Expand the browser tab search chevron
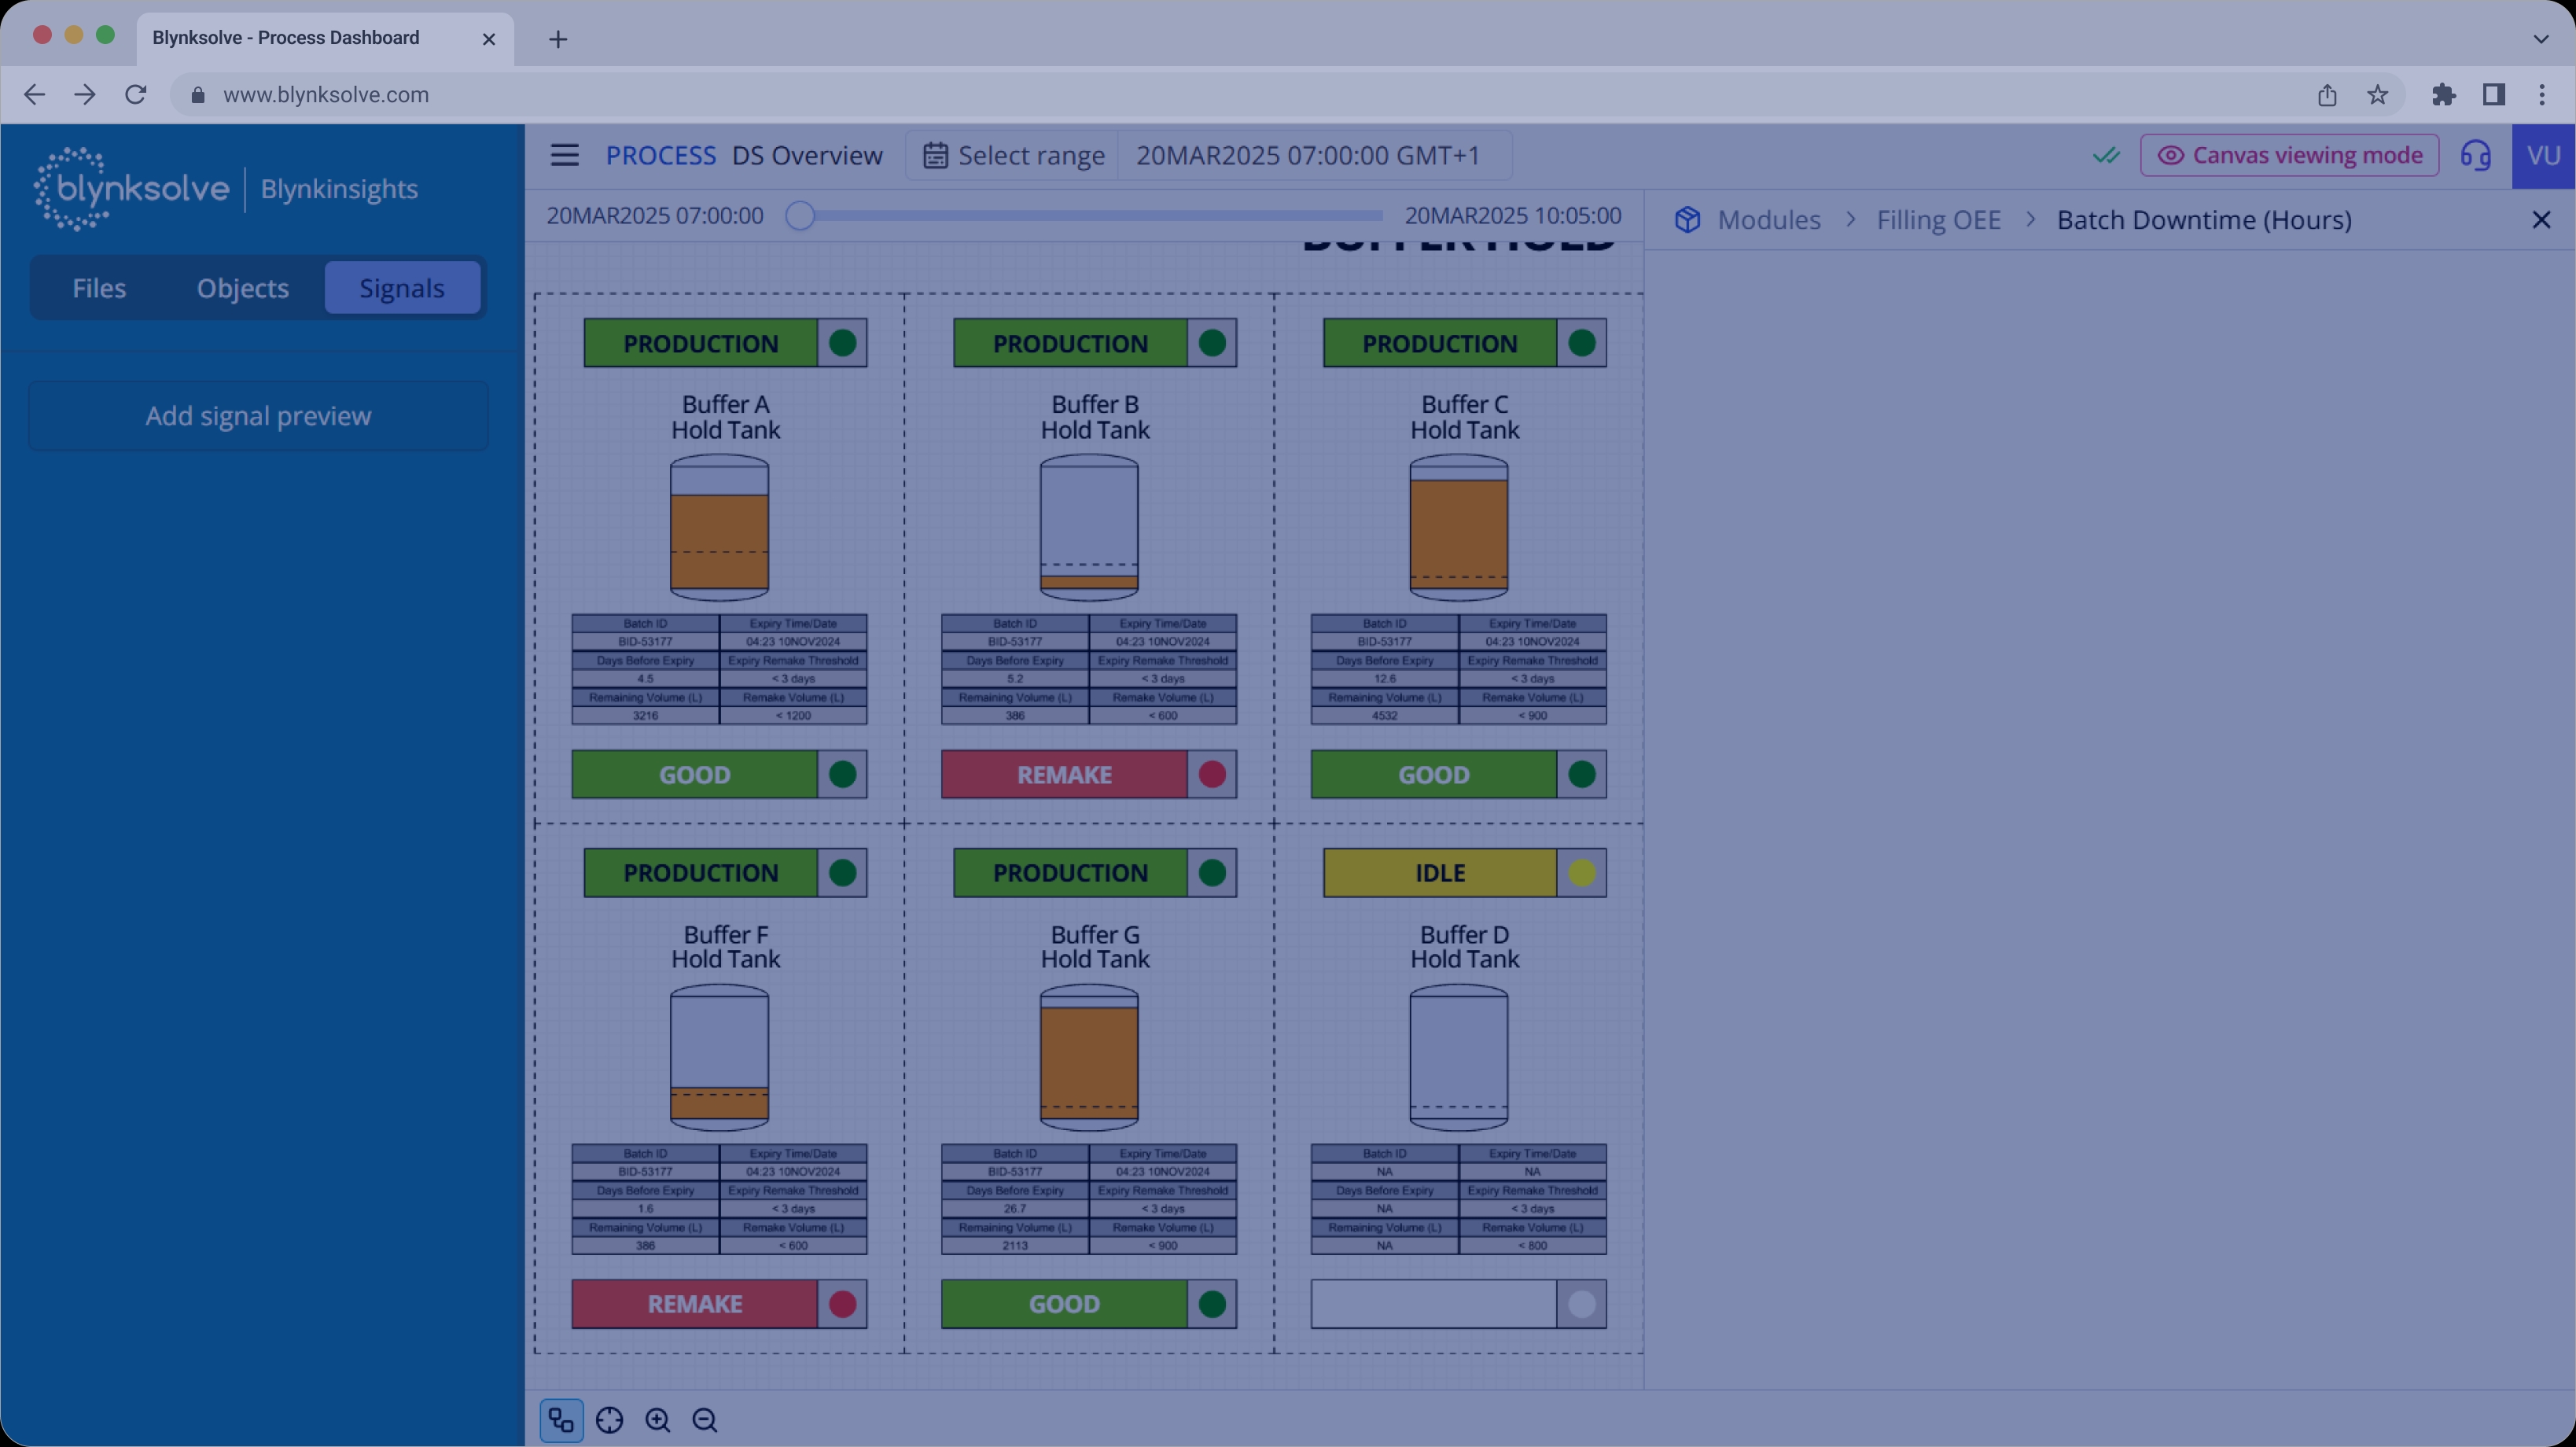Viewport: 2576px width, 1447px height. 2540,39
